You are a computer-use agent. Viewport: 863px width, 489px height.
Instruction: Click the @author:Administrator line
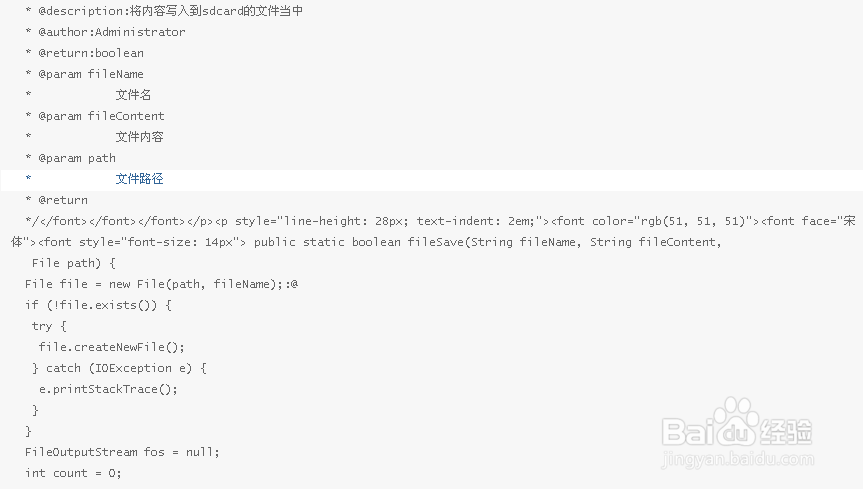click(105, 32)
